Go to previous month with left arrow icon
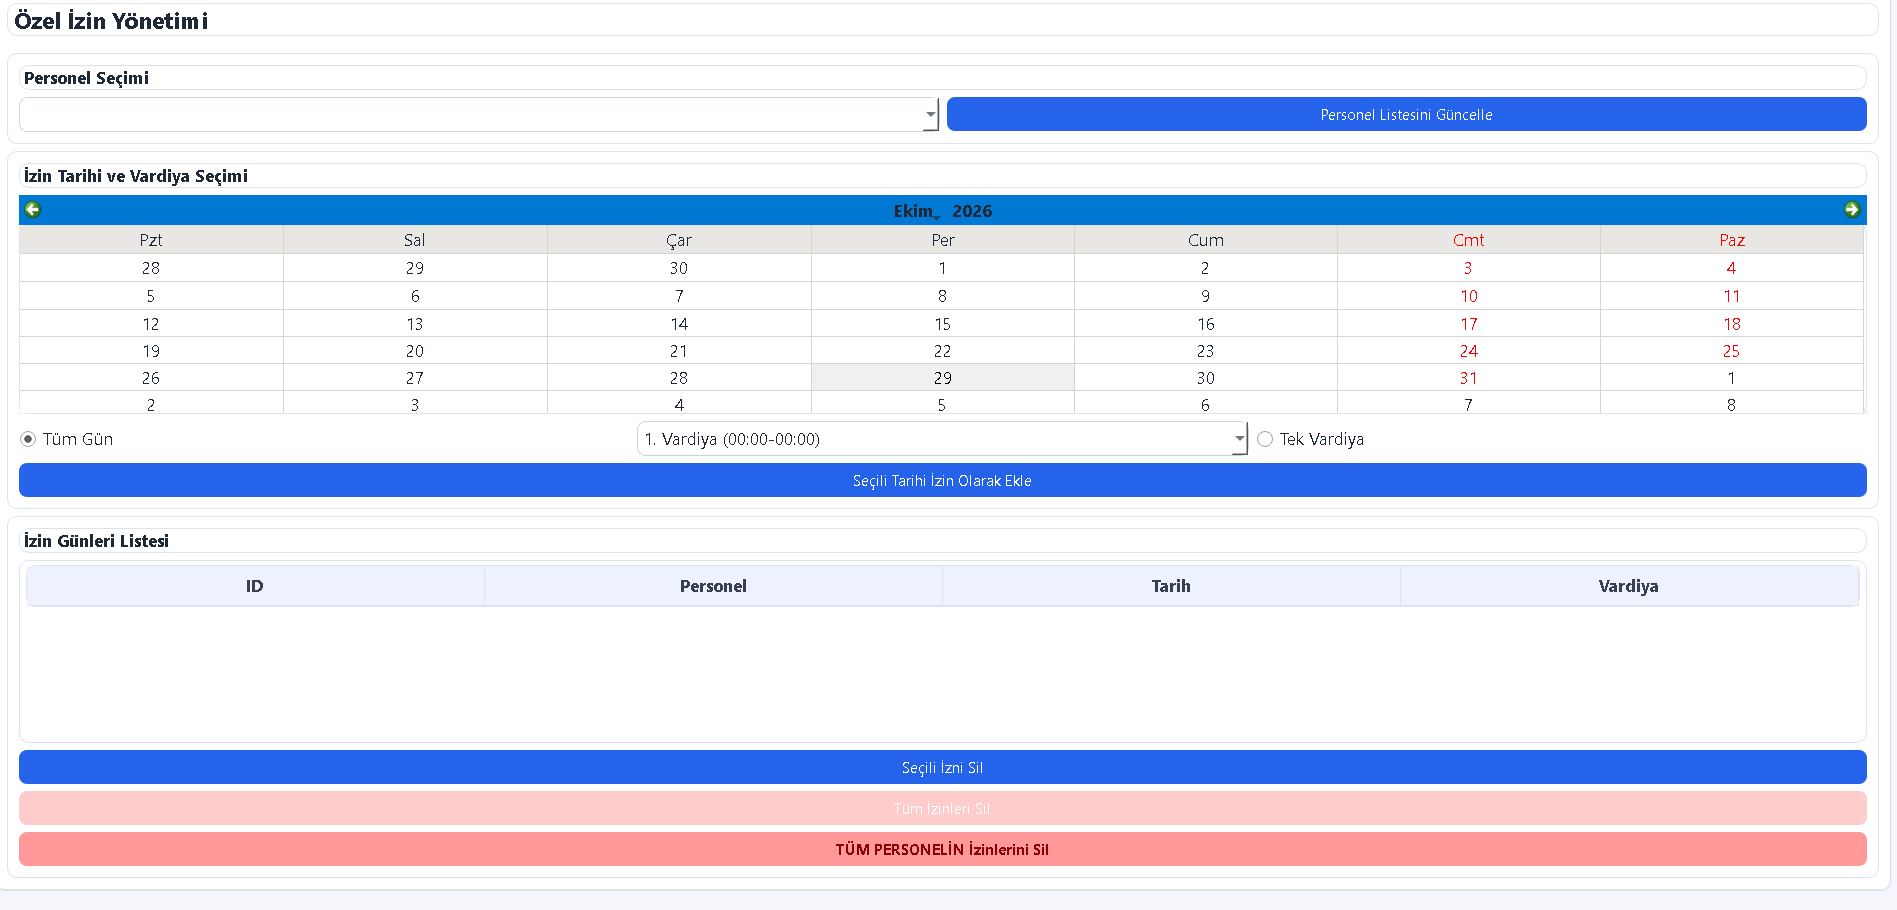Screen dimensions: 1897x910 pos(32,209)
